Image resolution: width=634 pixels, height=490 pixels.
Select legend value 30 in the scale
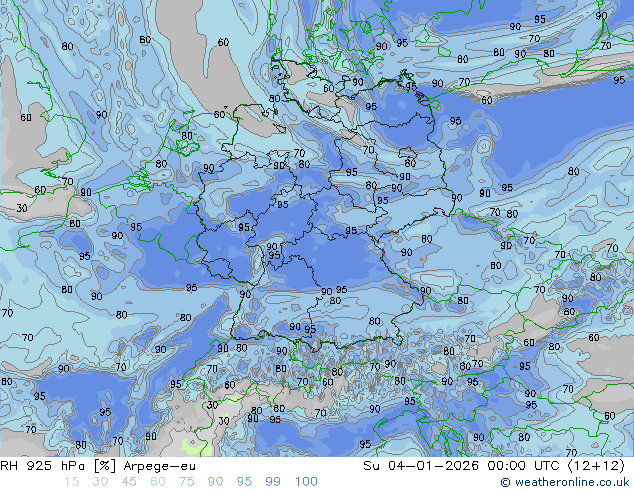tap(100, 482)
